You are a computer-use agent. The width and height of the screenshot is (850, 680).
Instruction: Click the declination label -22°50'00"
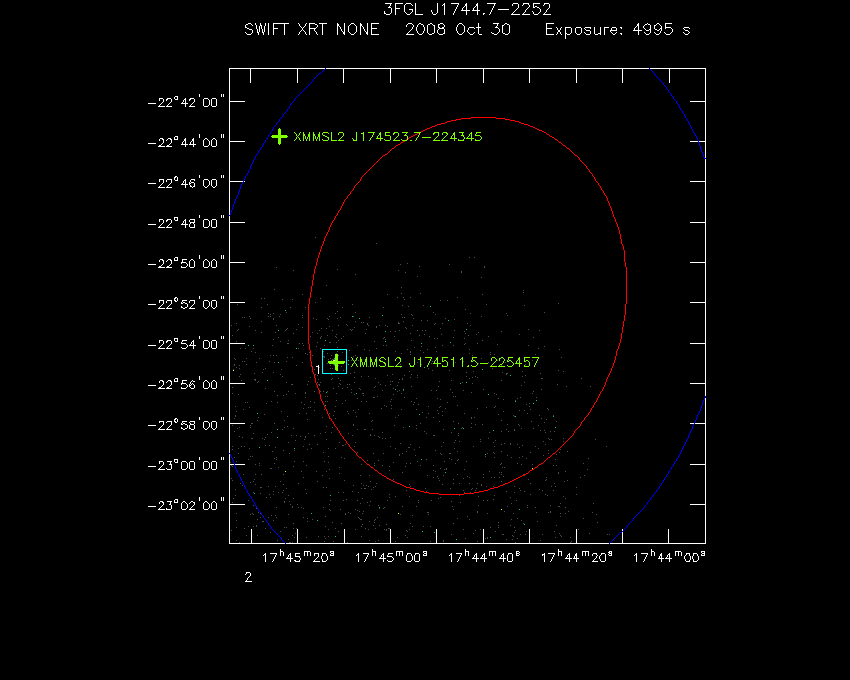click(x=186, y=263)
